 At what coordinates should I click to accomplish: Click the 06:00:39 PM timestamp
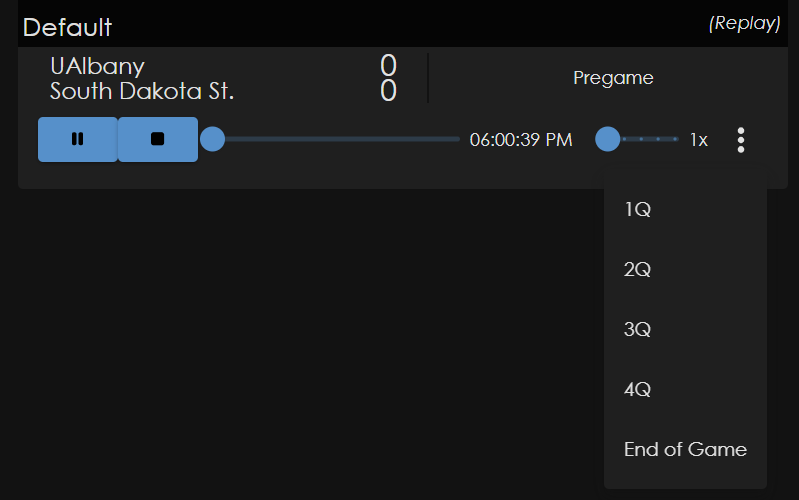[x=521, y=140]
